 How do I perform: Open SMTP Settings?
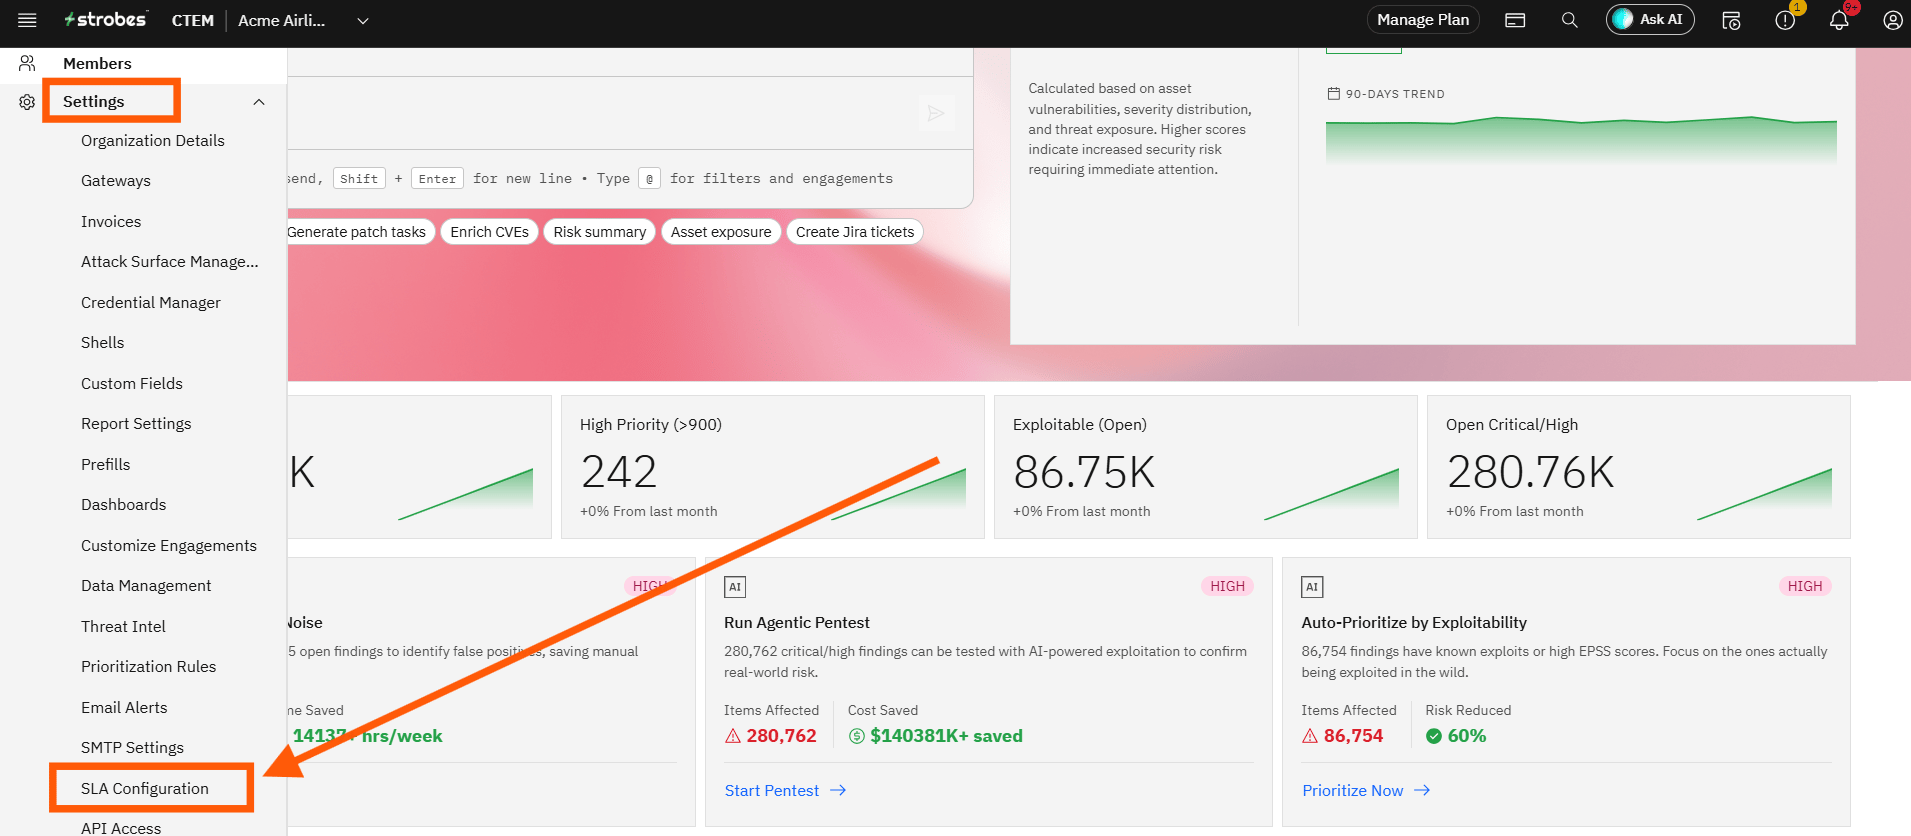(133, 748)
